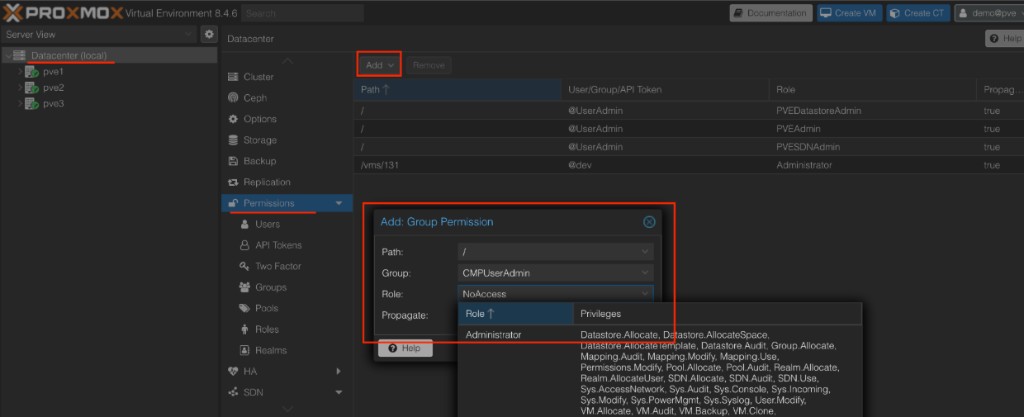This screenshot has height=417, width=1024.
Task: Click the pve3 node icon
Action: point(32,104)
